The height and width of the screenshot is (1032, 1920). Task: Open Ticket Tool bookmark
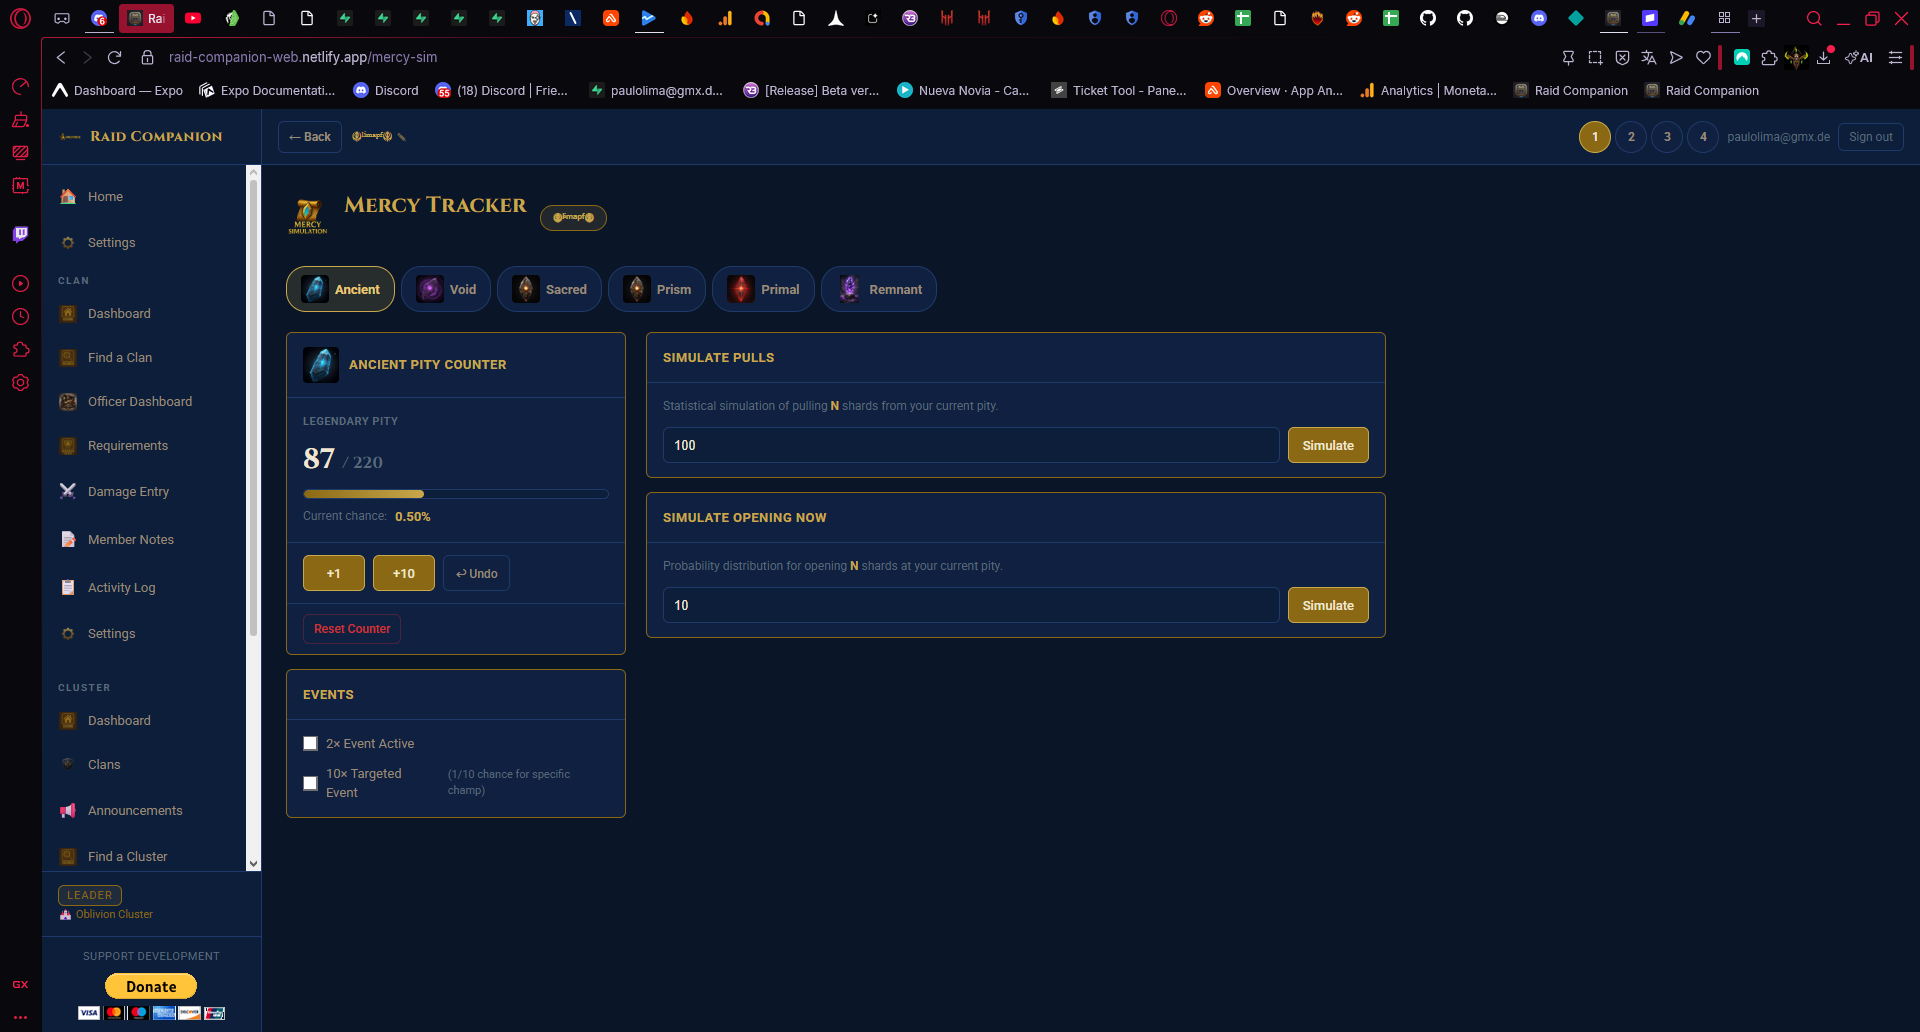click(1119, 90)
